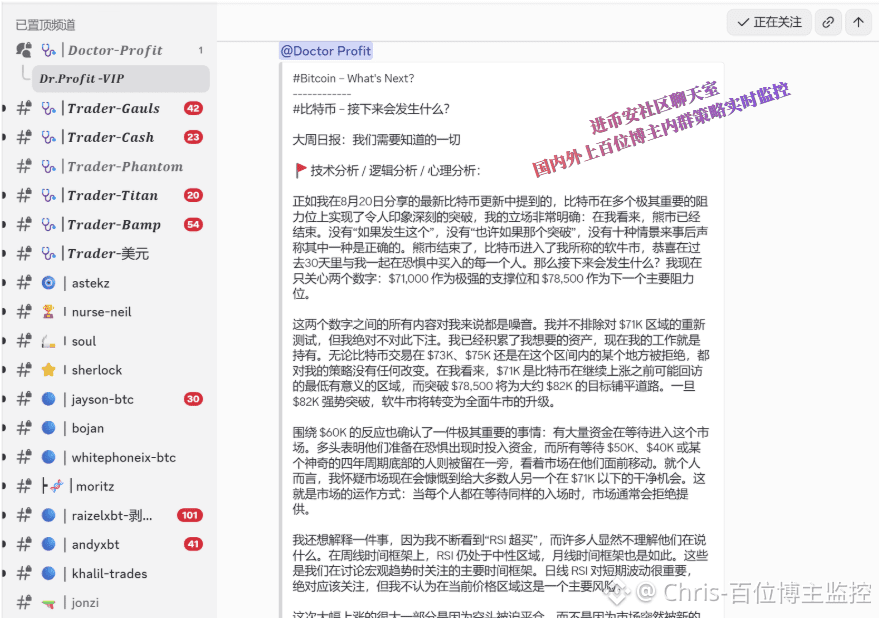Open the @Doctor Profit mention
This screenshot has height=618, width=879.
326,51
